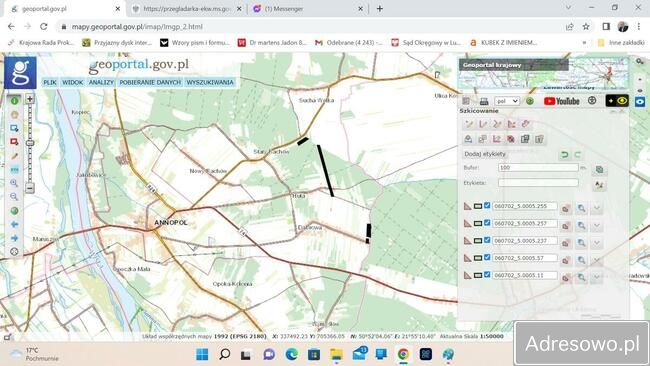Screen dimensions: 650x366
Task: Zoom to sketch 060702_5.0005.255 with magnifier icon
Action: (582, 208)
